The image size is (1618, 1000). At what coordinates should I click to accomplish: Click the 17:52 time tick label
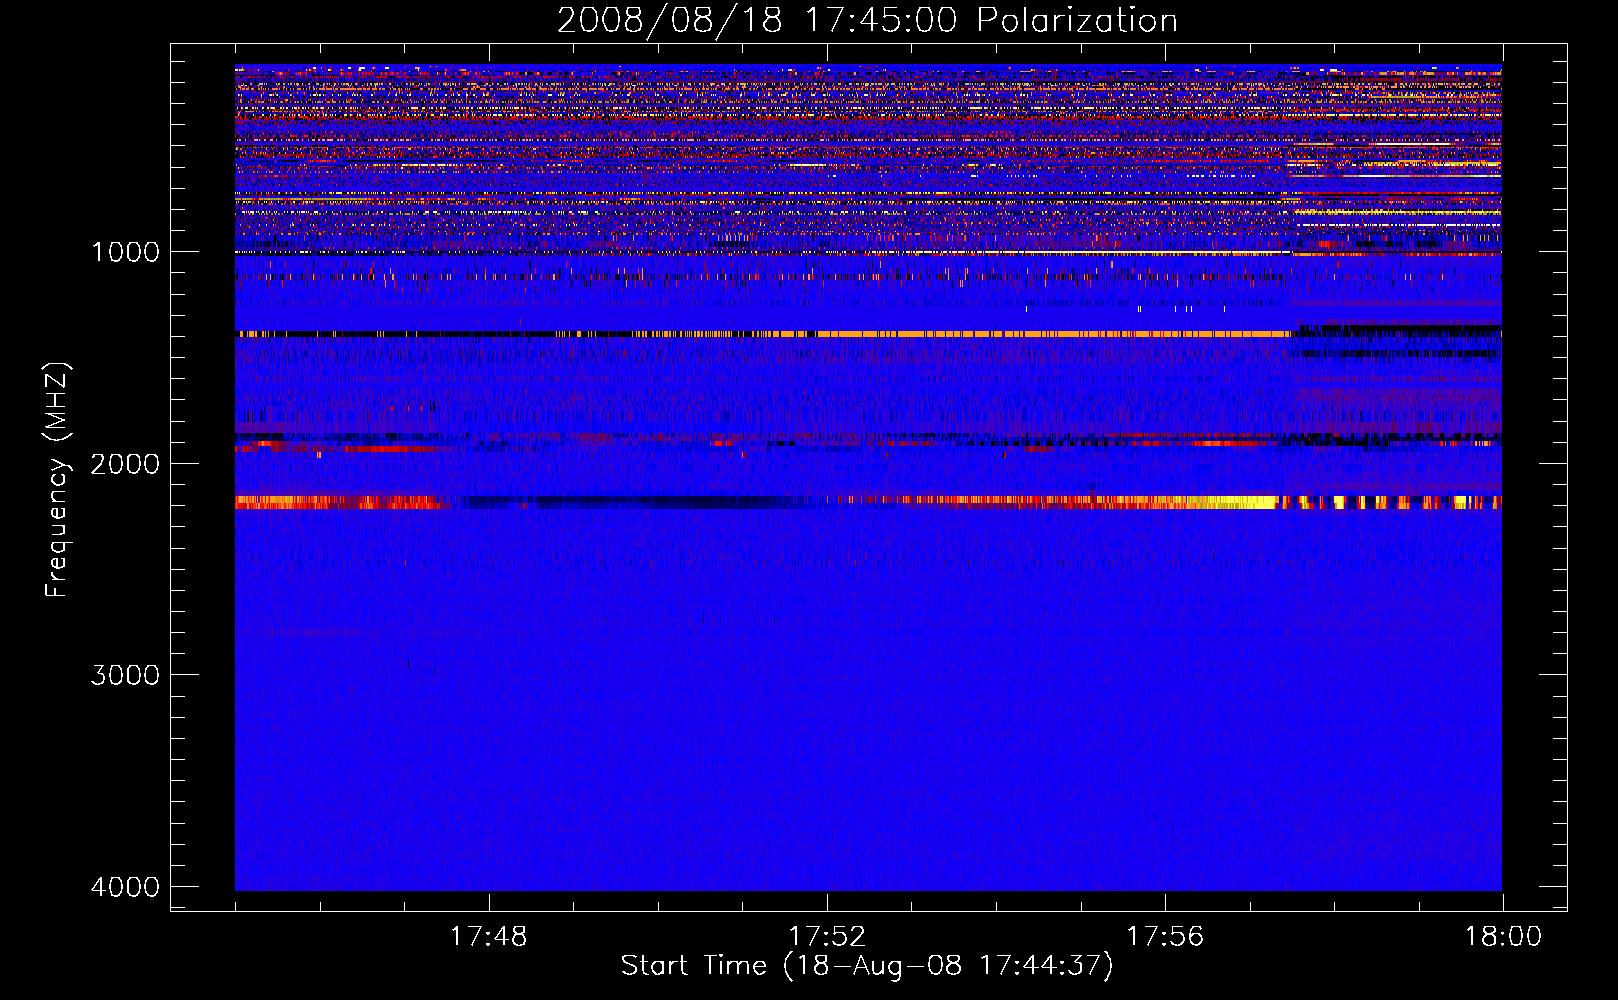pyautogui.click(x=826, y=937)
